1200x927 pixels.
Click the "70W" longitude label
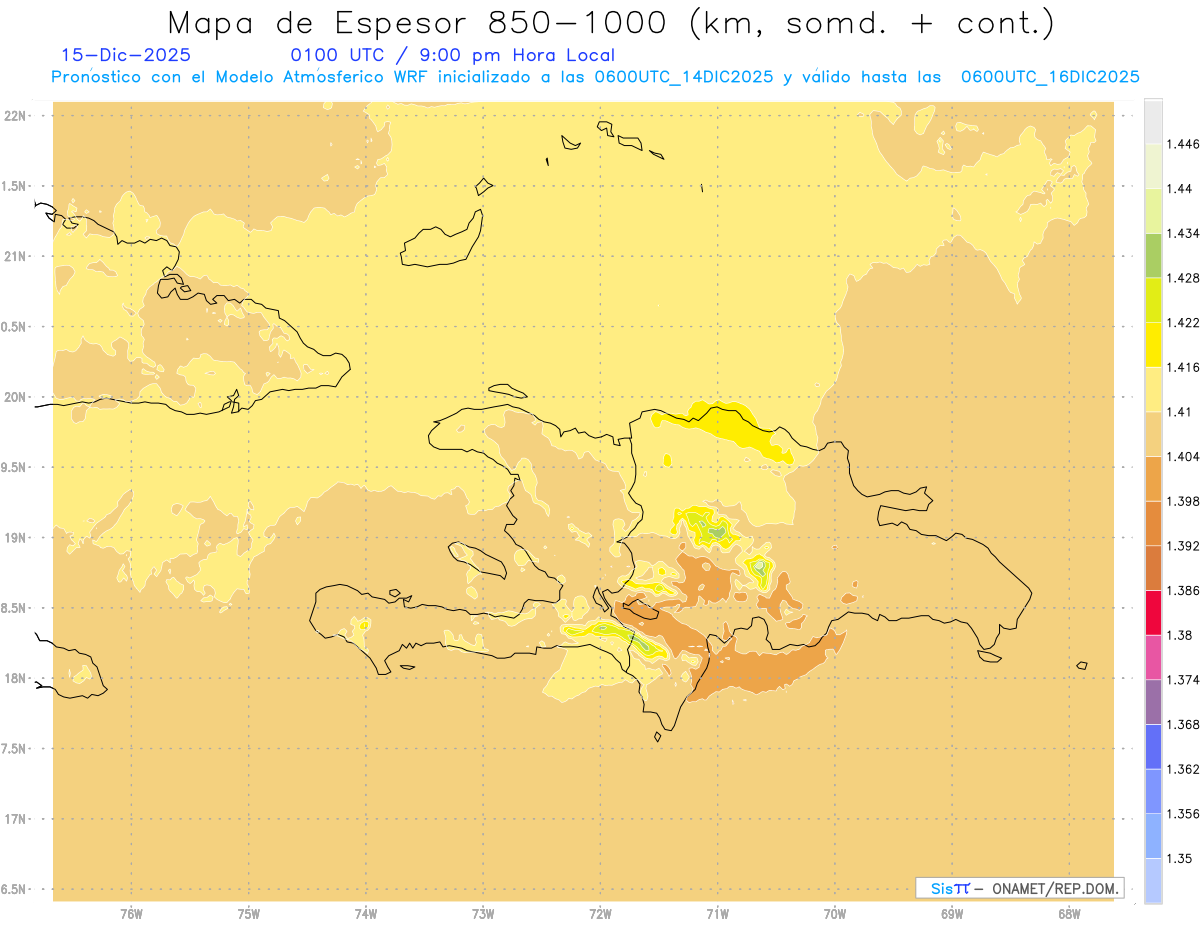coord(835,914)
